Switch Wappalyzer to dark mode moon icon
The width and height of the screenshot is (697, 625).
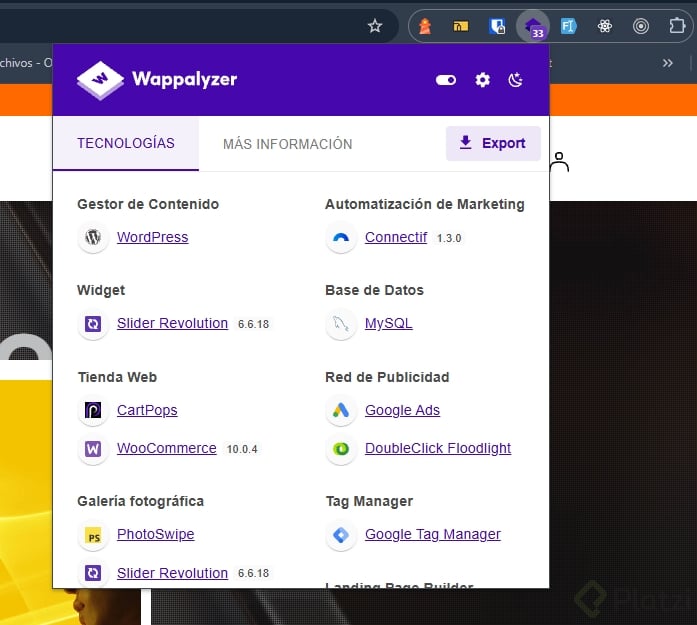pos(515,80)
